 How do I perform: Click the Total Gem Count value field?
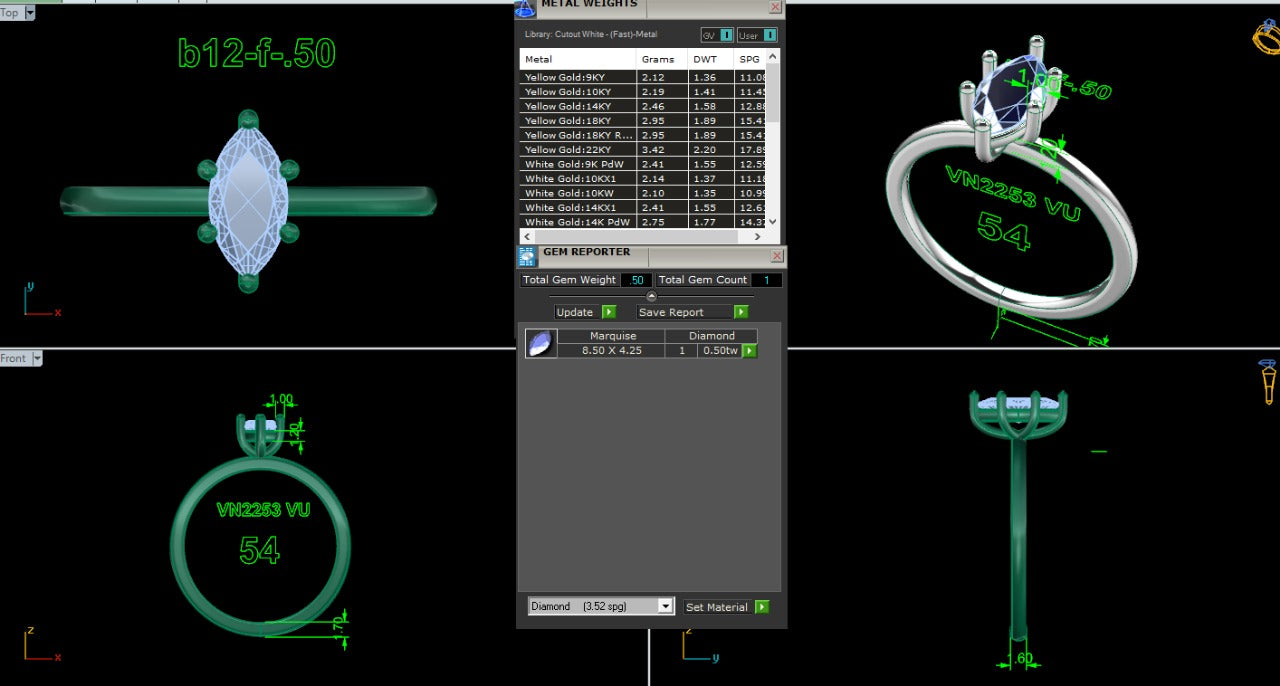pos(766,280)
